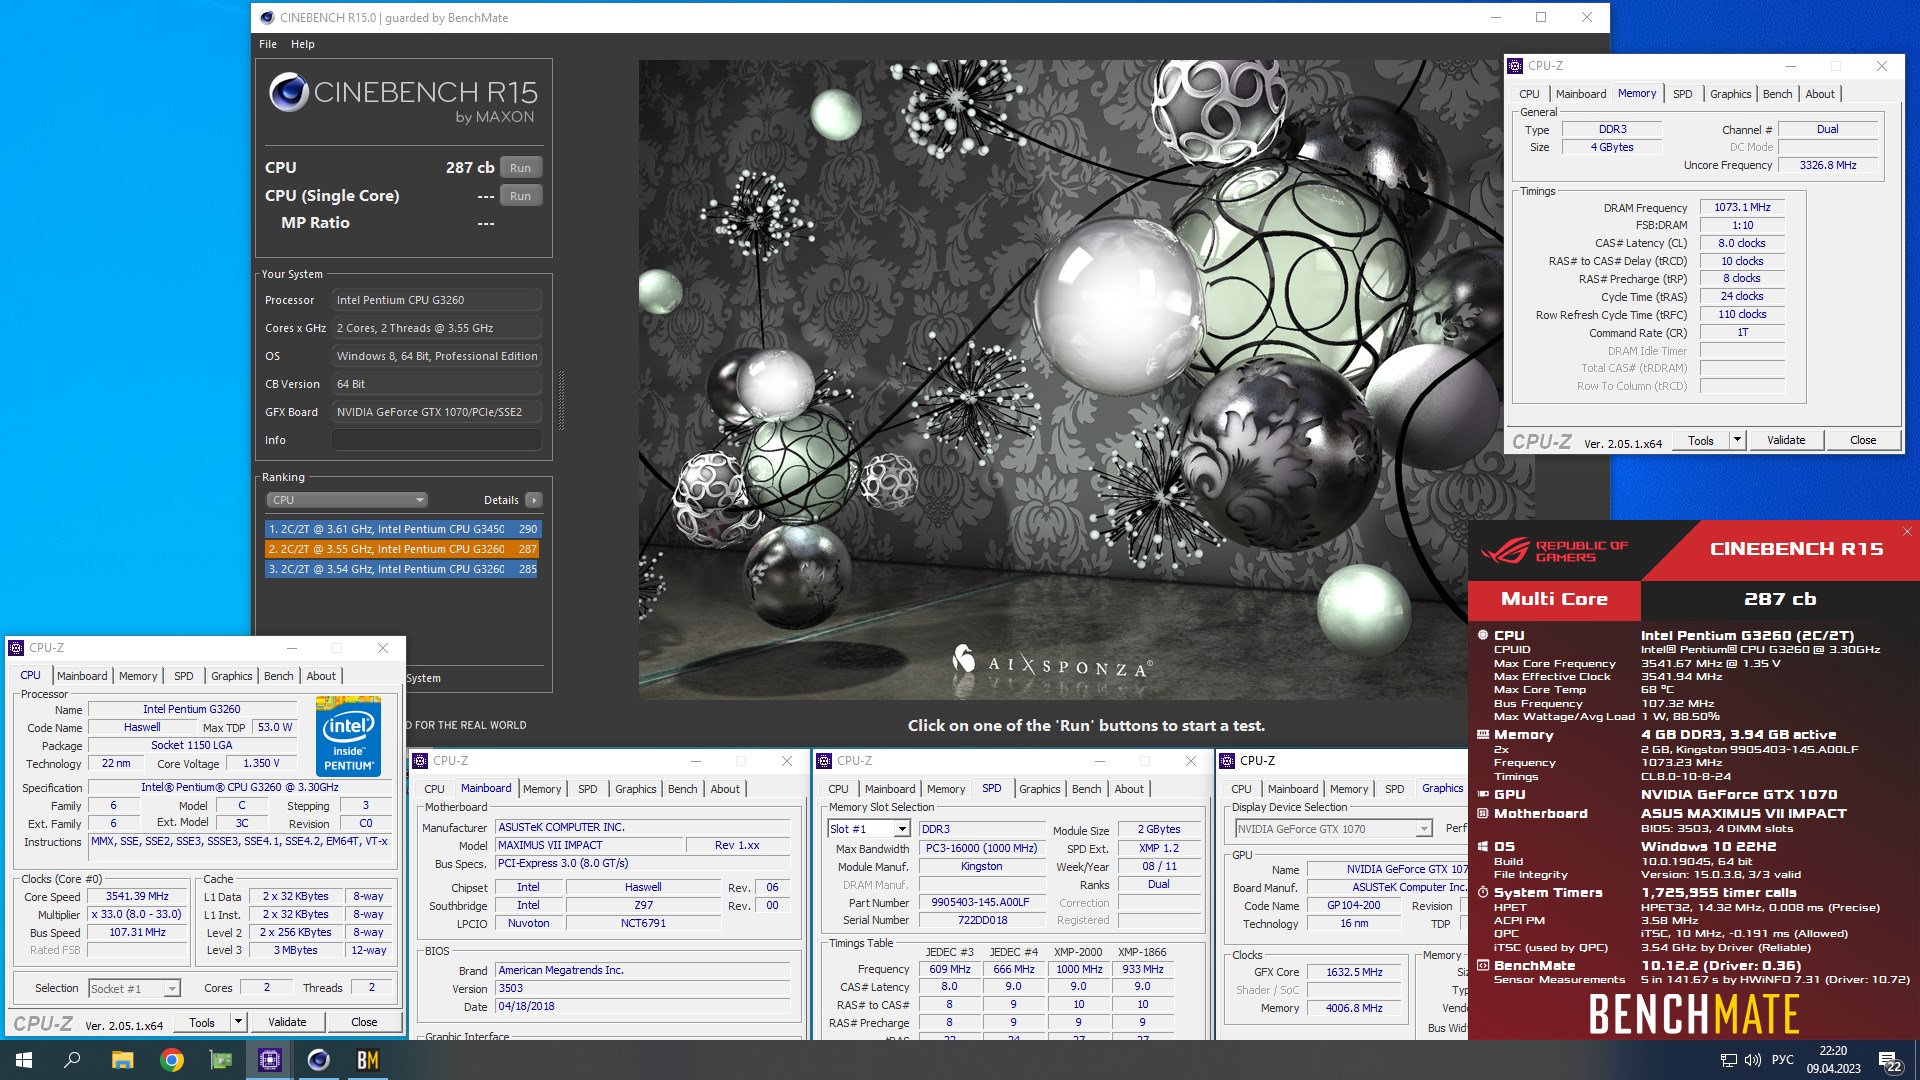Image resolution: width=1920 pixels, height=1080 pixels.
Task: Launch Google Chrome from taskbar
Action: point(172,1060)
